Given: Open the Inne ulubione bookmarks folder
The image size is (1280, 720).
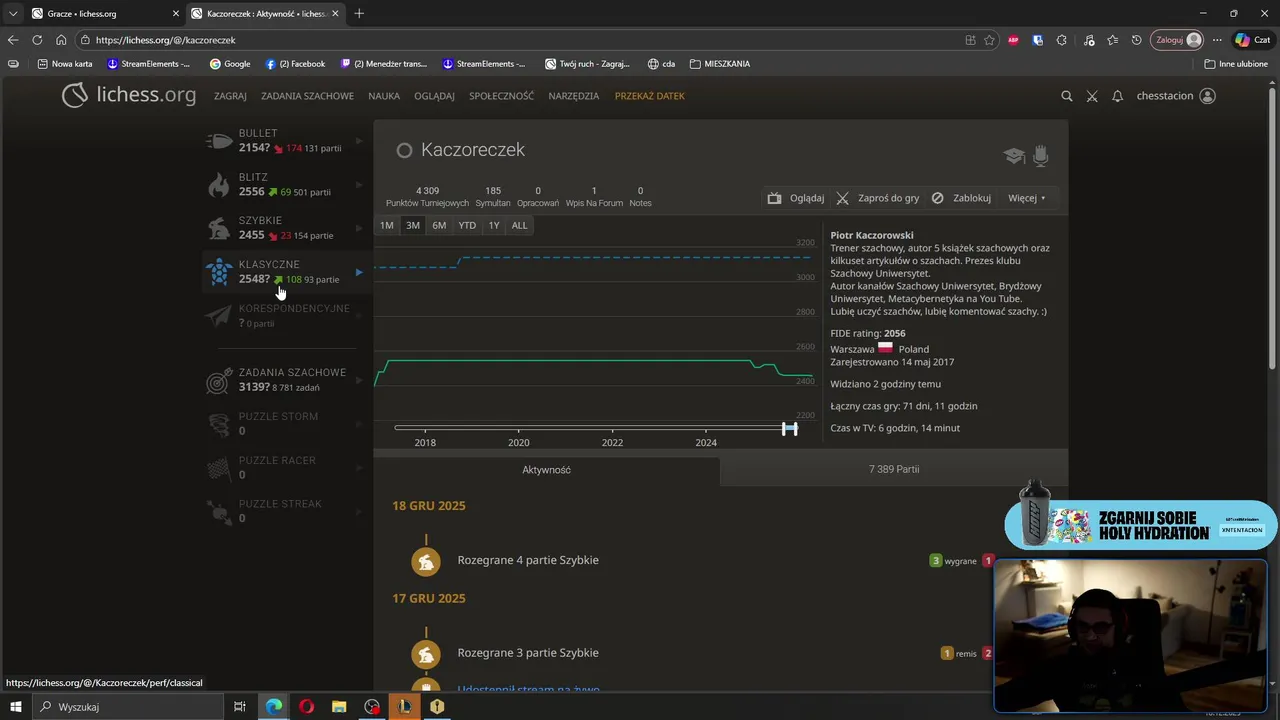Looking at the screenshot, I should coord(1236,64).
